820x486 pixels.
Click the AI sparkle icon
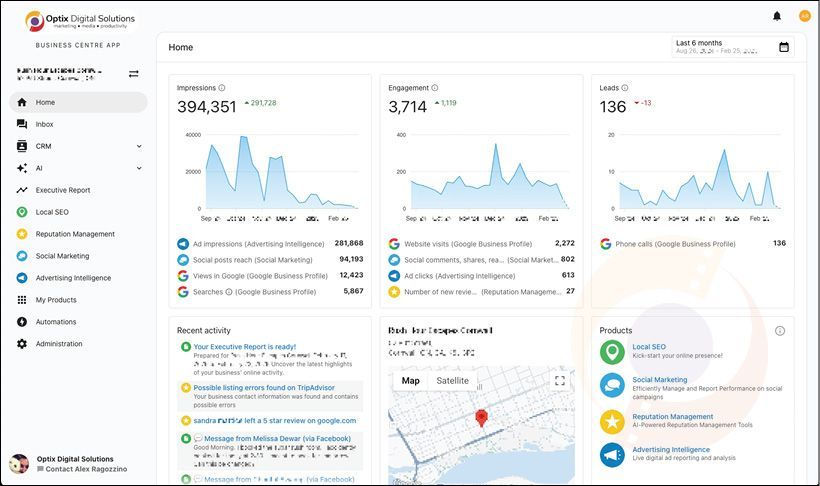(x=22, y=168)
